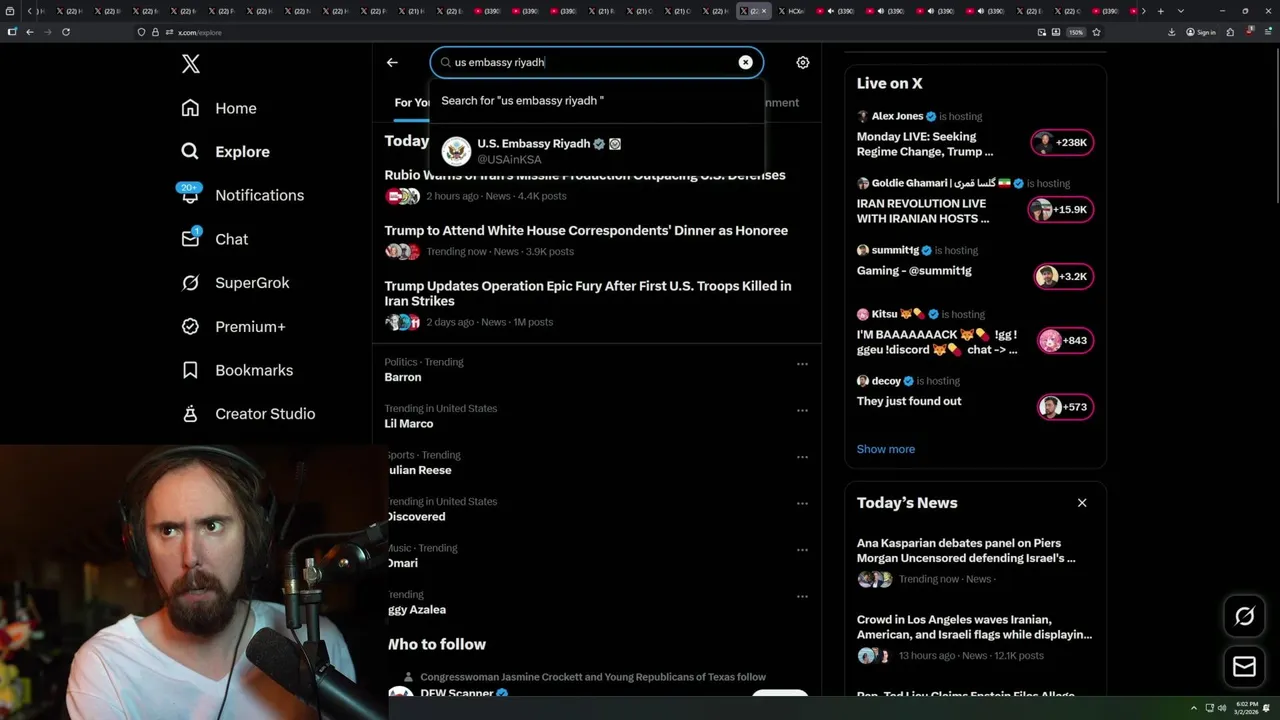Image resolution: width=1280 pixels, height=720 pixels.
Task: Open Who to follow DFW Scanner profile
Action: [456, 693]
